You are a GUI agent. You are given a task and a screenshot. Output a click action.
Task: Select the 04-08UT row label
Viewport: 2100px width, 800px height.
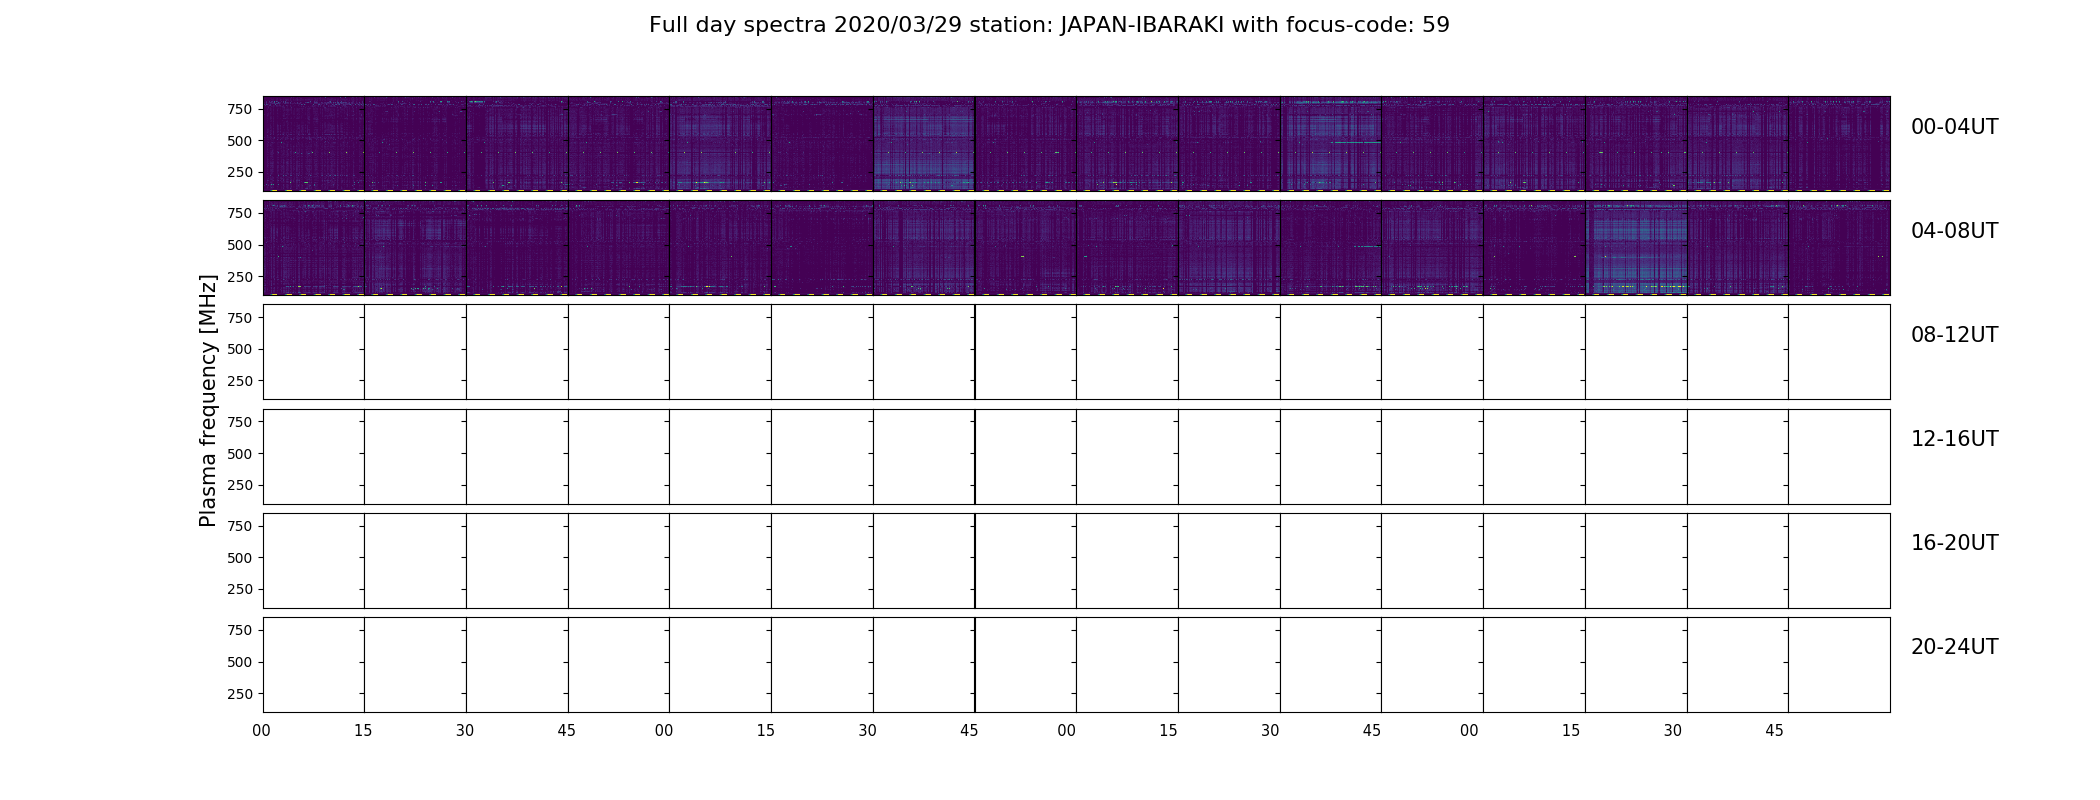pos(1954,231)
